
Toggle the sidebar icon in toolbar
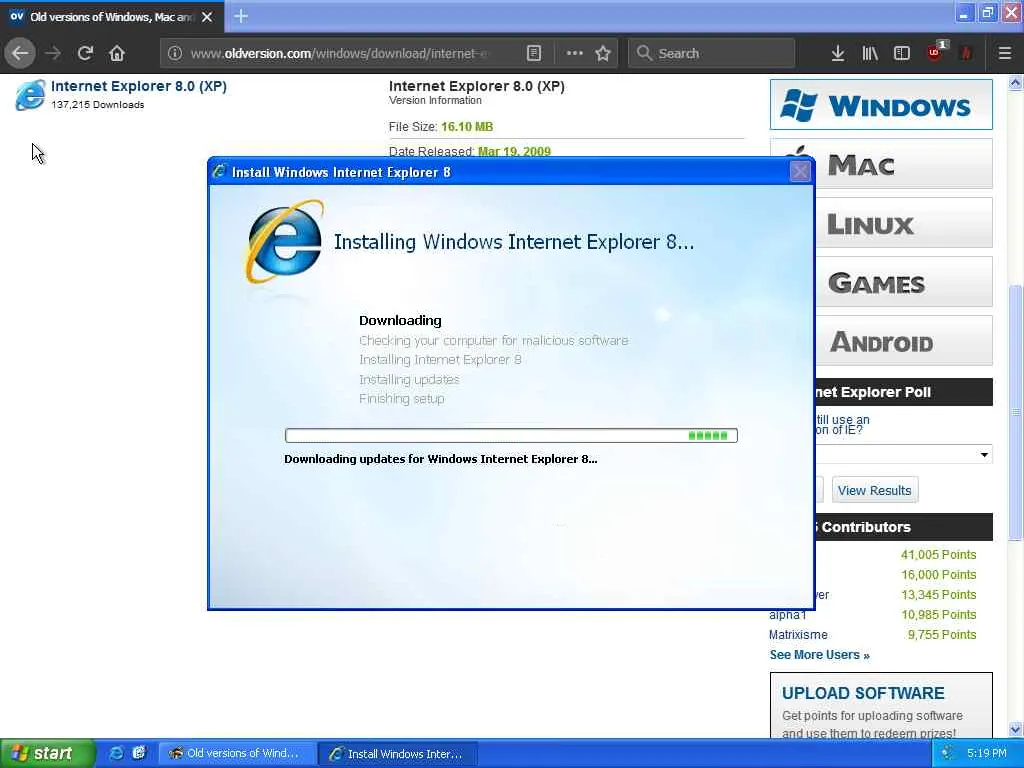point(902,54)
